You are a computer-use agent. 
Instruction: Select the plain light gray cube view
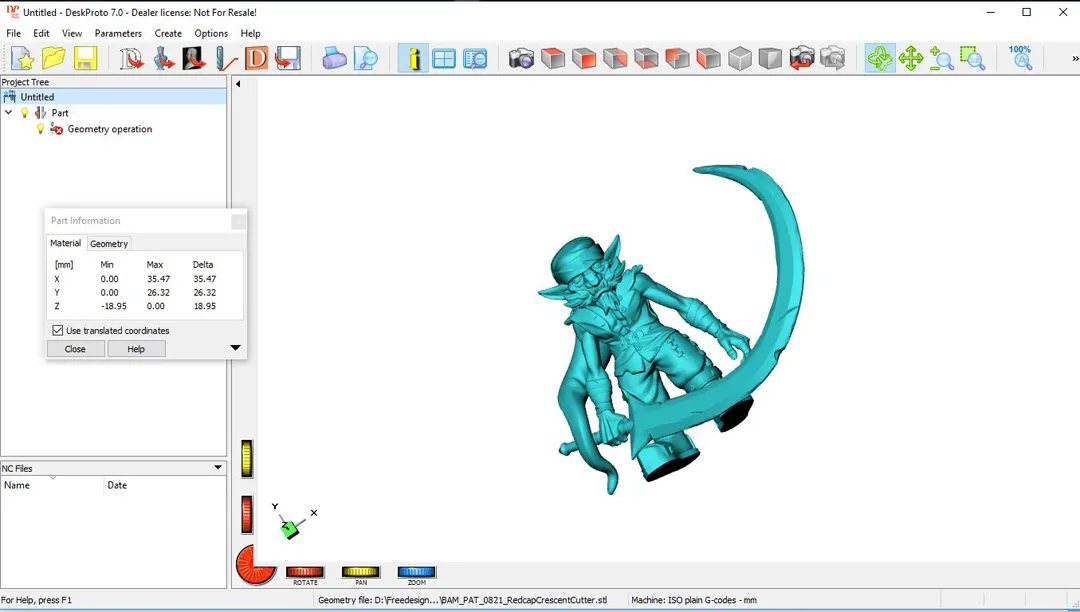coord(740,59)
